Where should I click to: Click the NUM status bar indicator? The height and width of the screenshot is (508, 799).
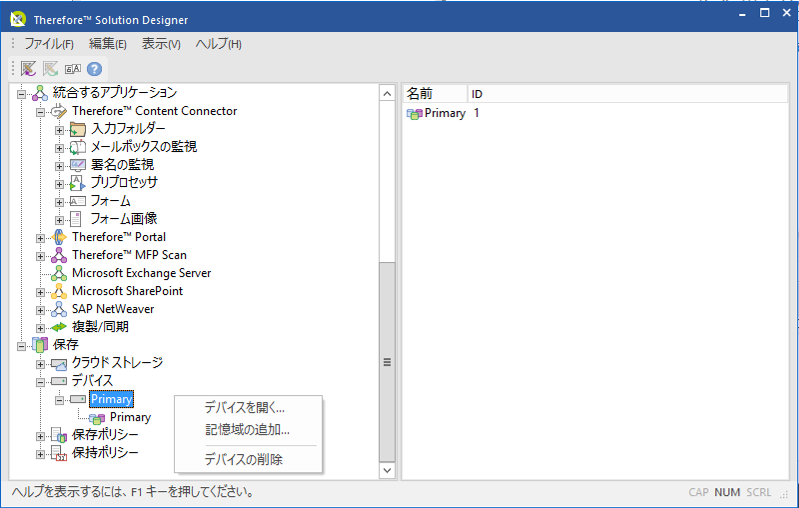[x=727, y=492]
